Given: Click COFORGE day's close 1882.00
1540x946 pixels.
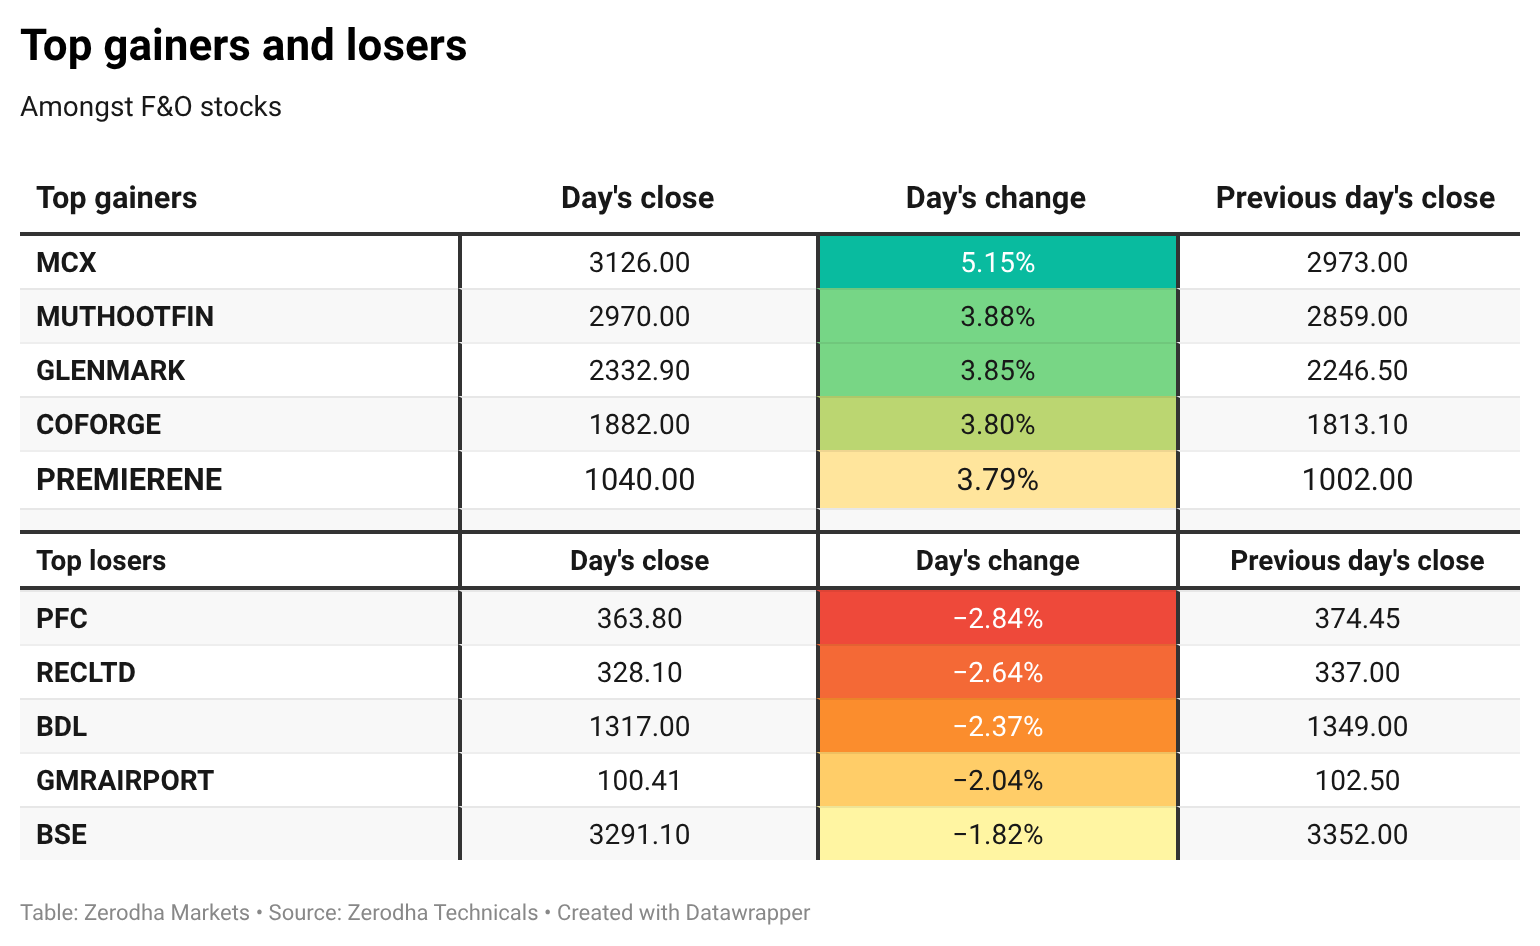Looking at the screenshot, I should 639,424.
